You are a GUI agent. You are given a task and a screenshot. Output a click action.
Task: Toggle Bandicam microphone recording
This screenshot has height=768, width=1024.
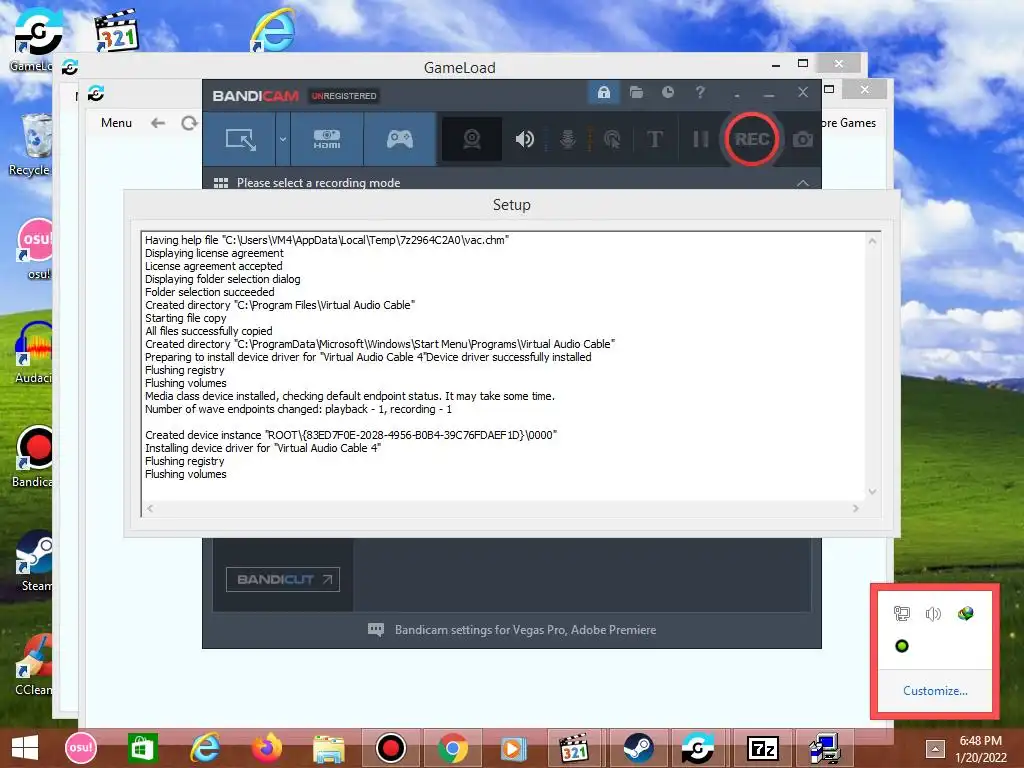(568, 139)
